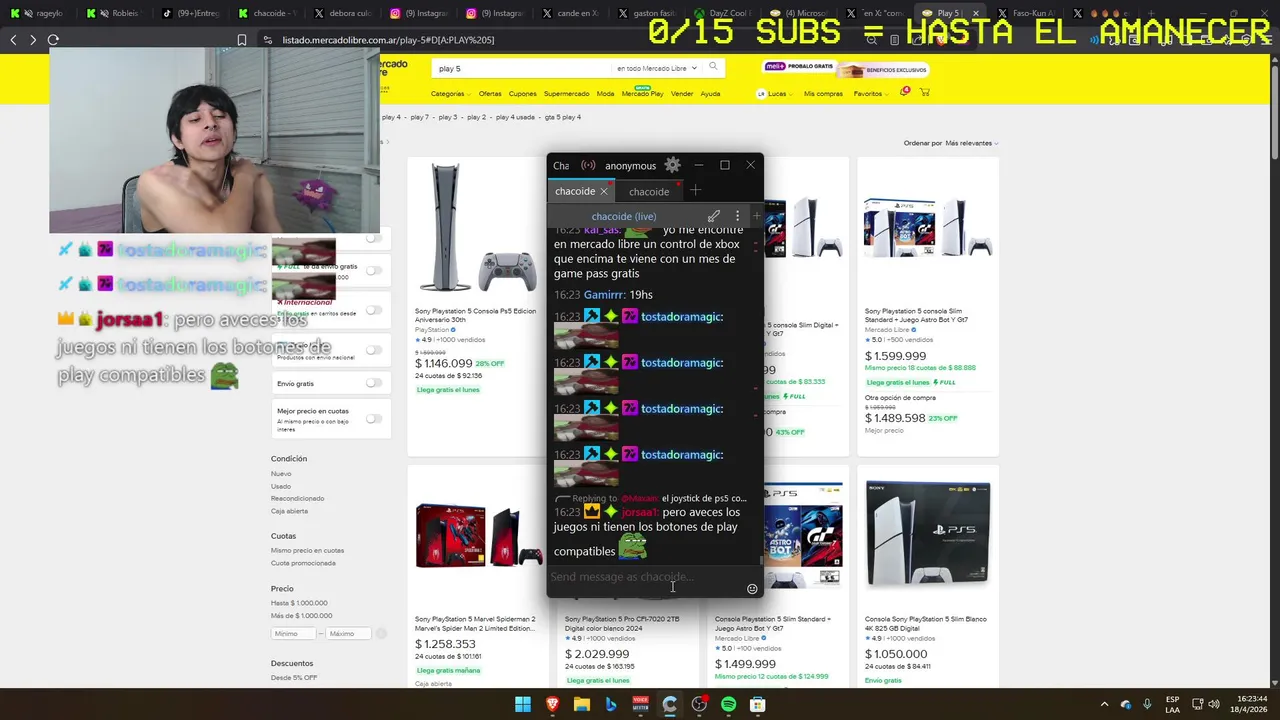Open File Explorer from taskbar
This screenshot has height=720, width=1280.
click(x=582, y=704)
